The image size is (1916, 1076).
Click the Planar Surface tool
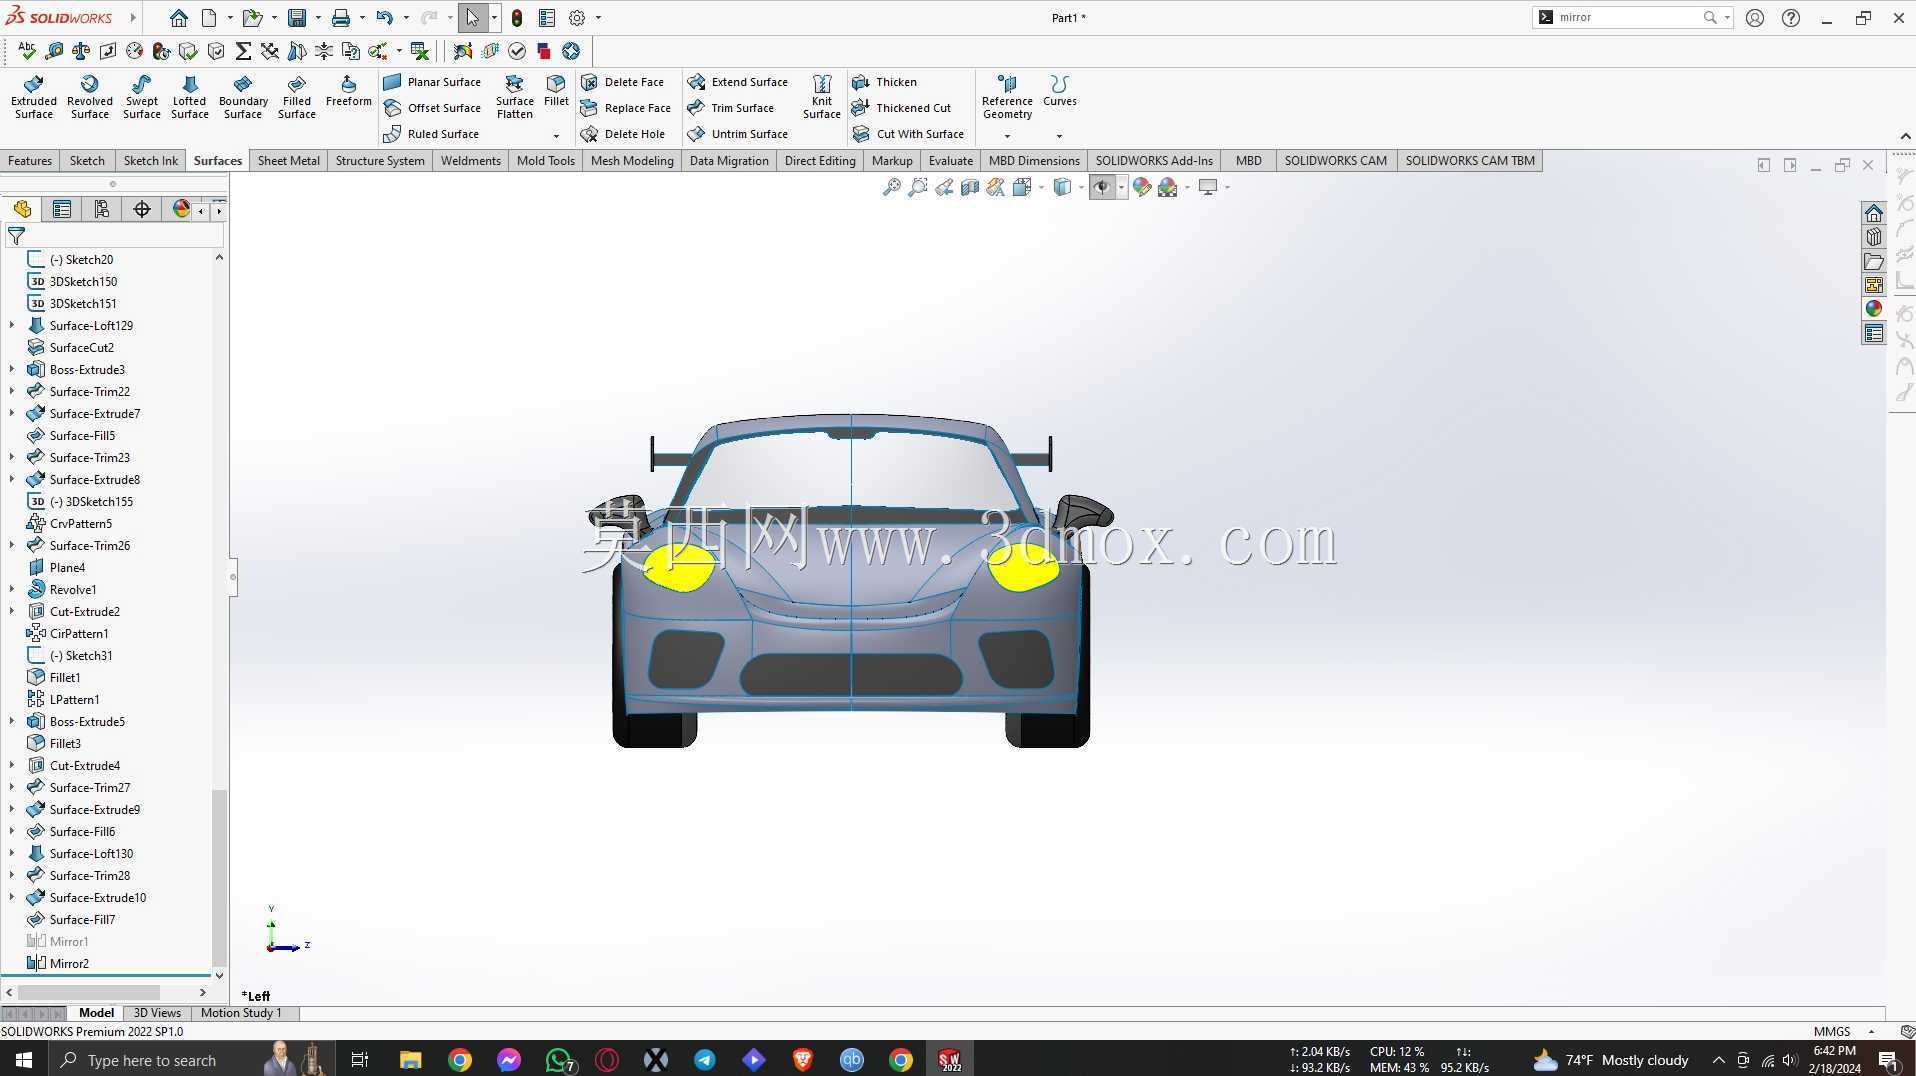click(432, 82)
